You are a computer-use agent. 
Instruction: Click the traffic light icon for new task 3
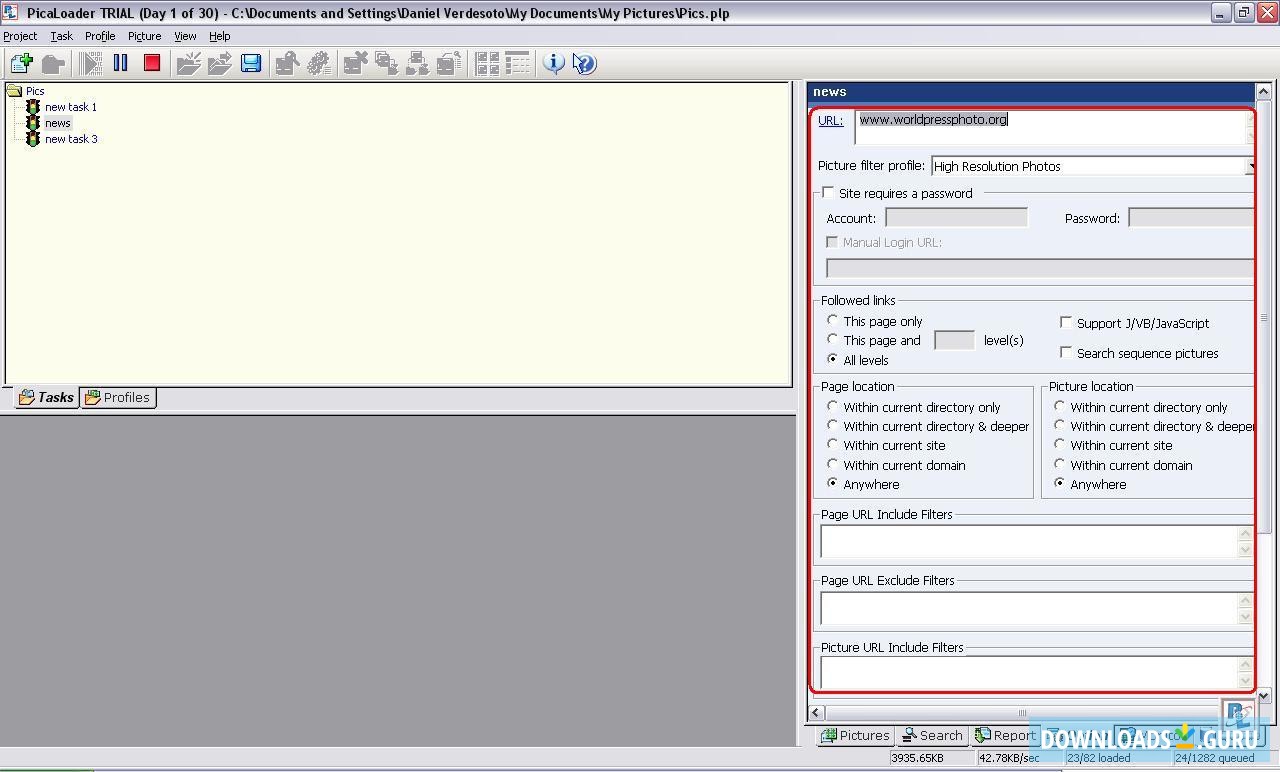[32, 139]
